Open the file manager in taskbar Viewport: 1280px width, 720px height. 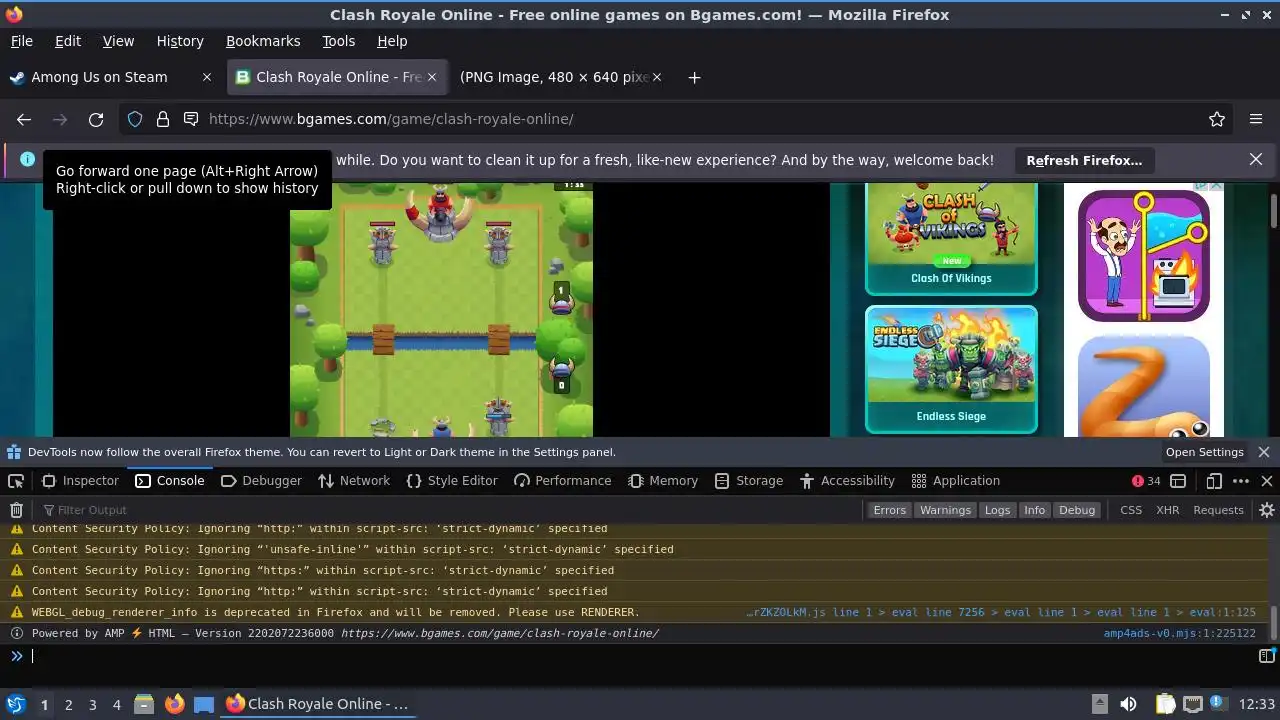pos(144,704)
